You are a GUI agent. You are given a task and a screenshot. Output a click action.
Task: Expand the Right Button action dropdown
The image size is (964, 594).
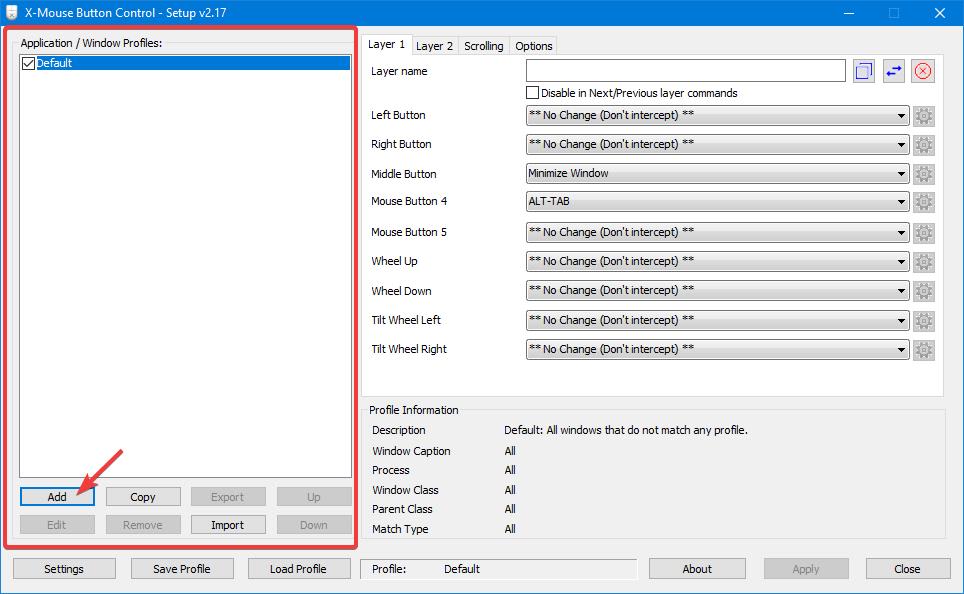click(x=717, y=145)
